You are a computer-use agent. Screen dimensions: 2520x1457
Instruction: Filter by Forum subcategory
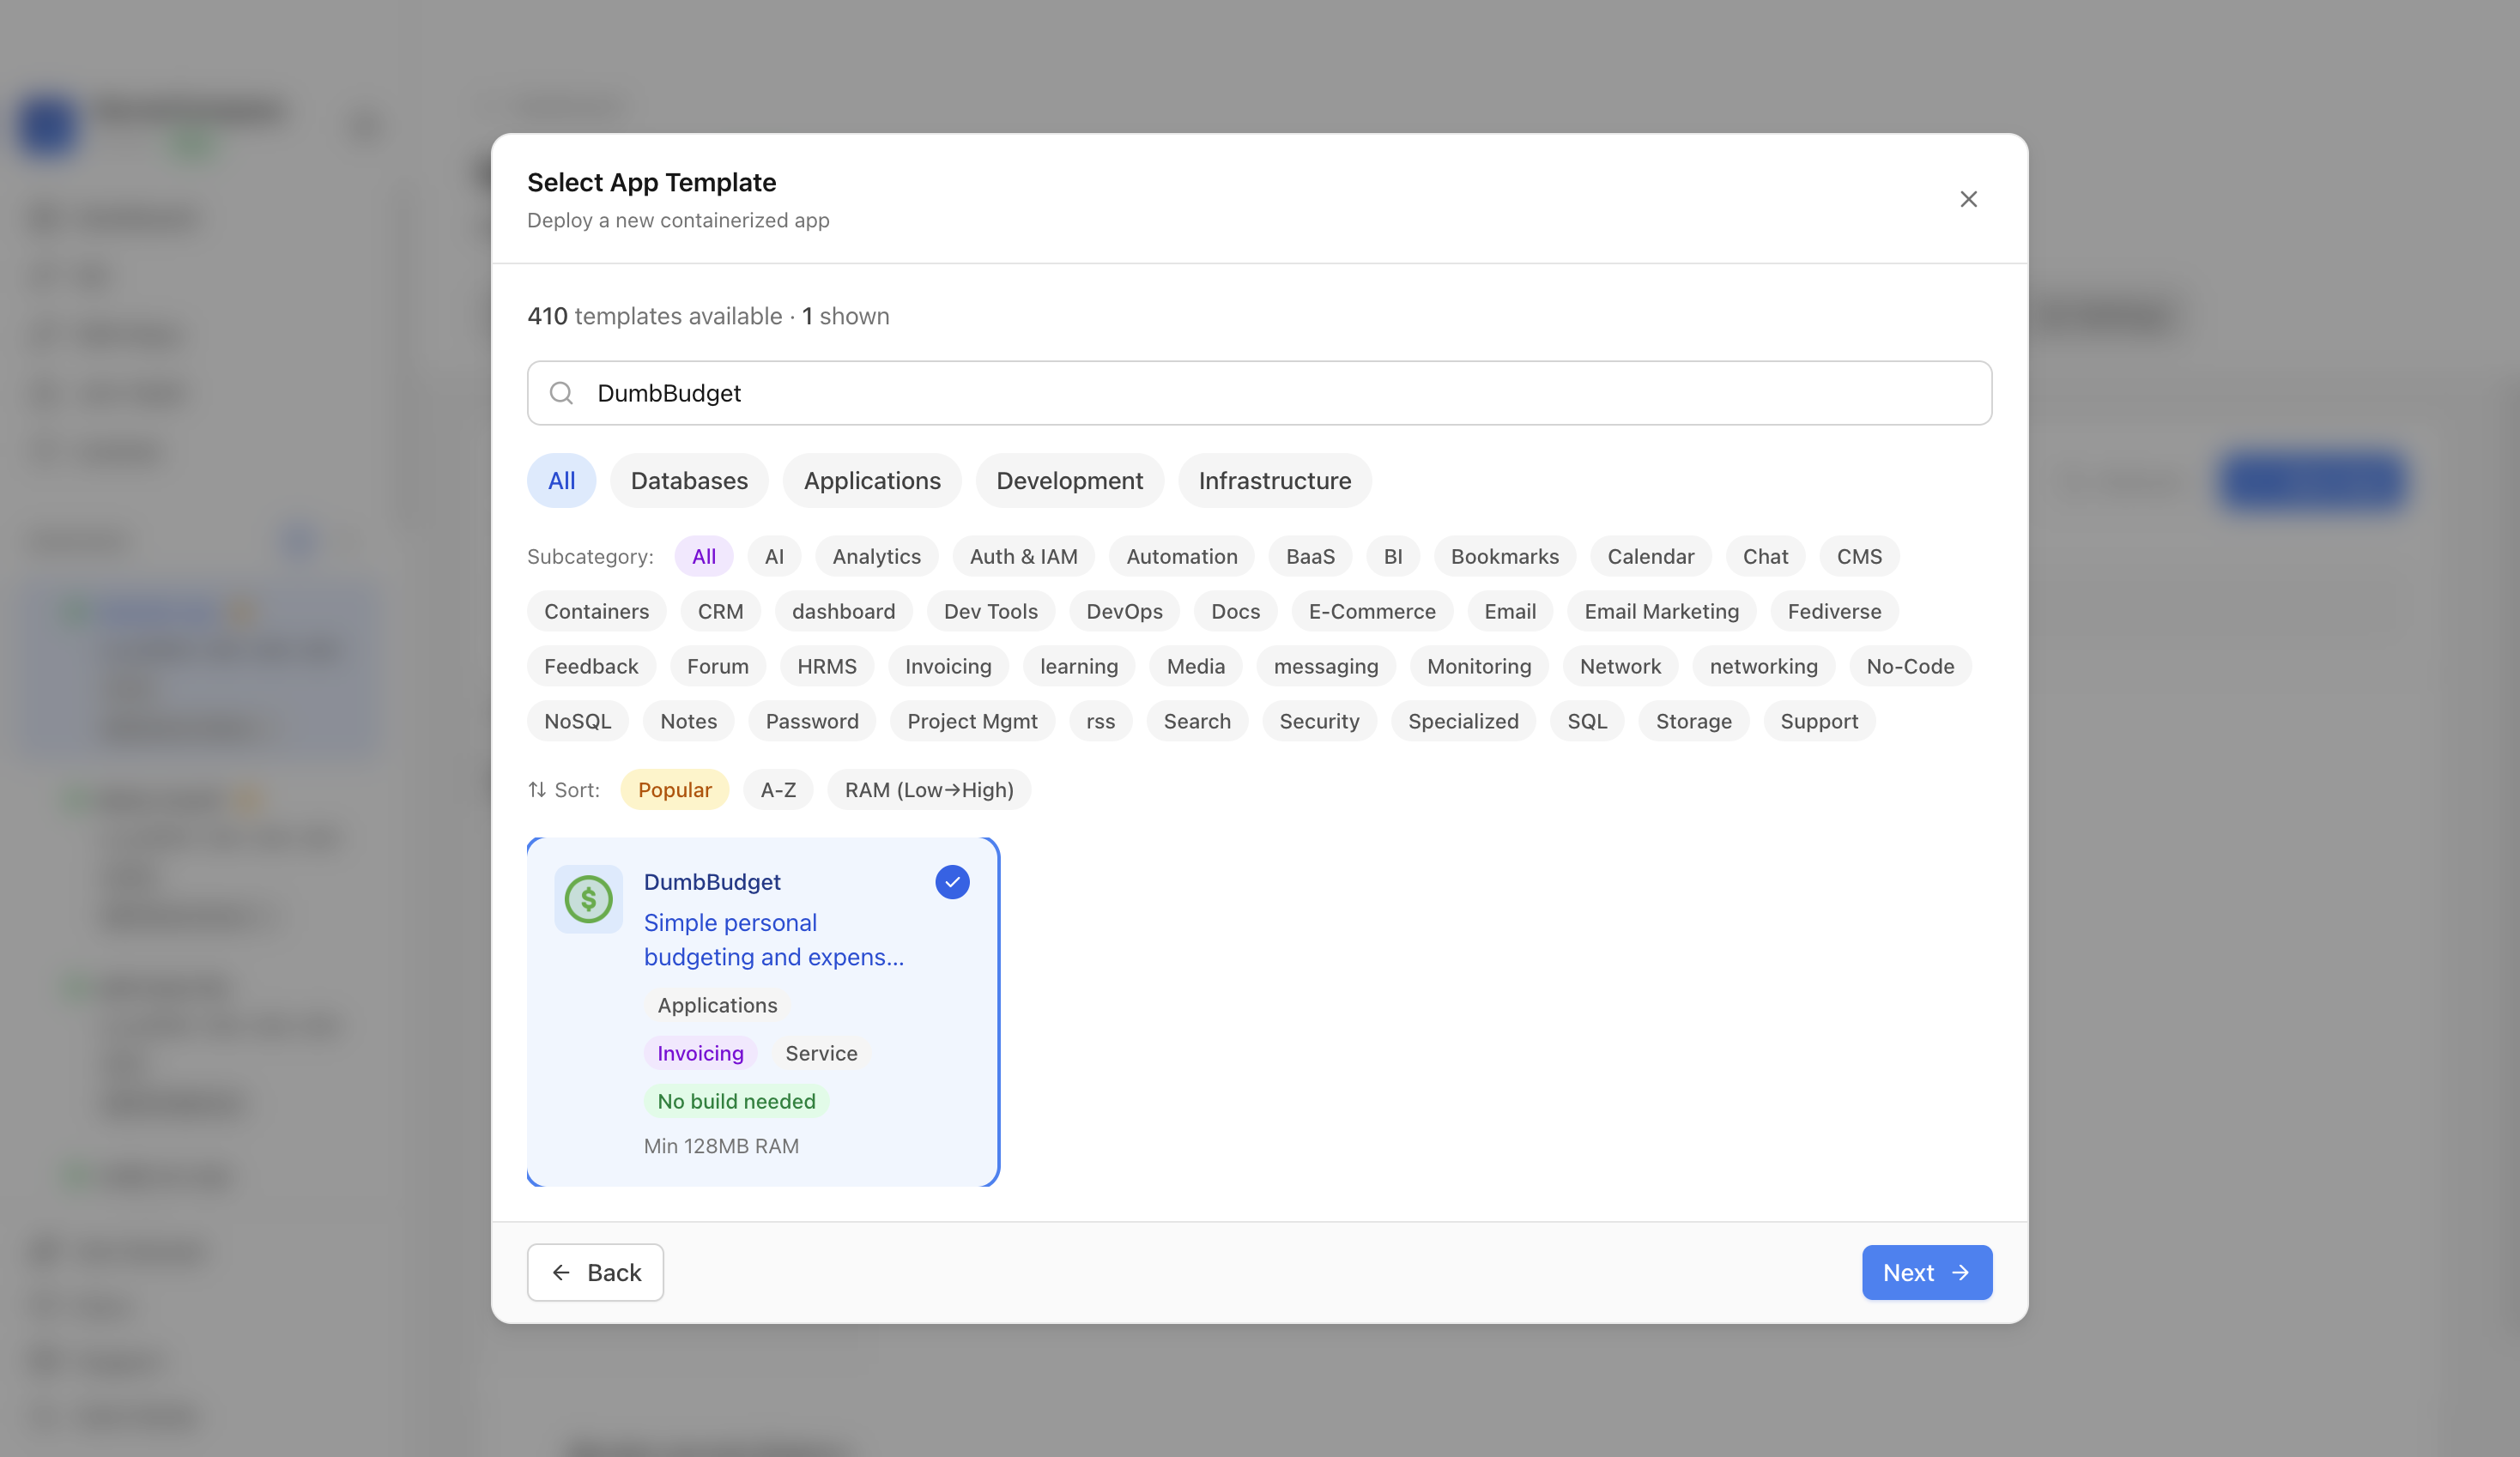[717, 666]
